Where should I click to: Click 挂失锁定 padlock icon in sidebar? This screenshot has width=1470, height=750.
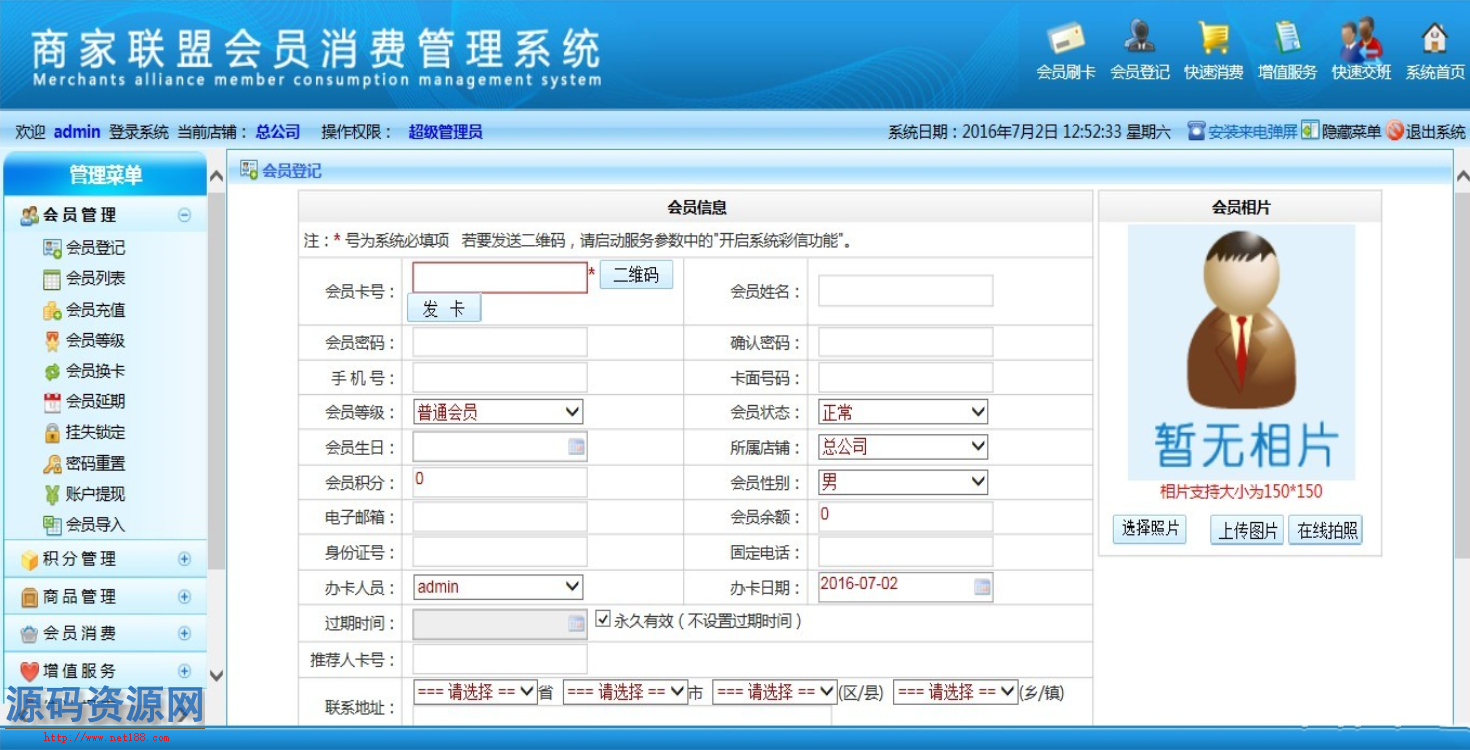(x=52, y=433)
